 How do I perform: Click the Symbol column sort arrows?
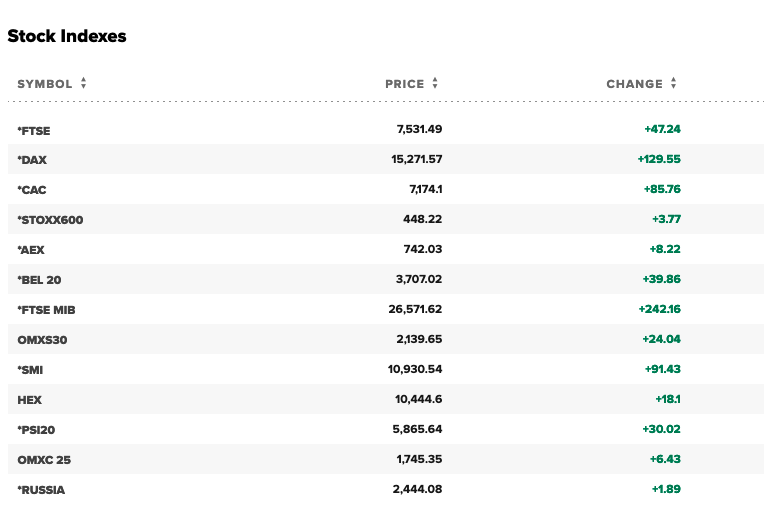coord(84,84)
